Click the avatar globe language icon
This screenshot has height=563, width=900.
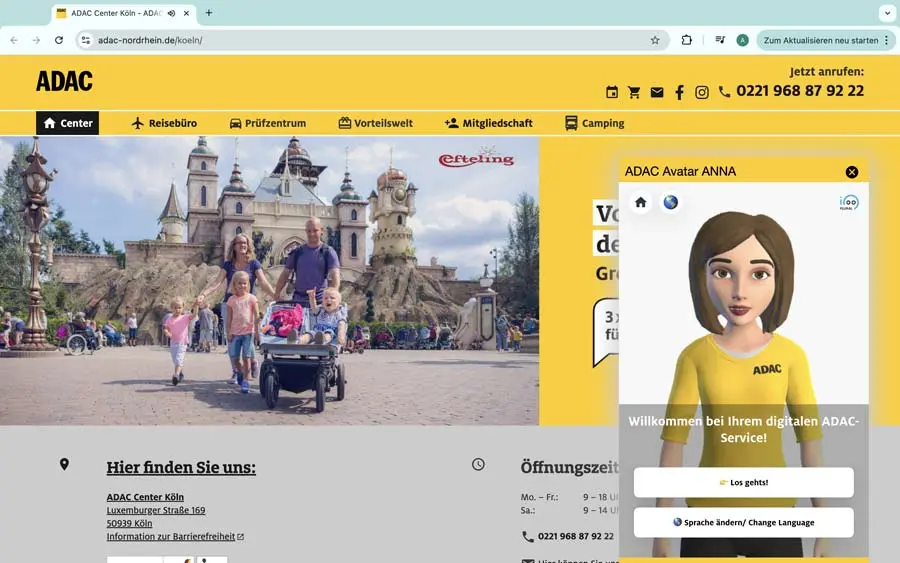coord(670,202)
